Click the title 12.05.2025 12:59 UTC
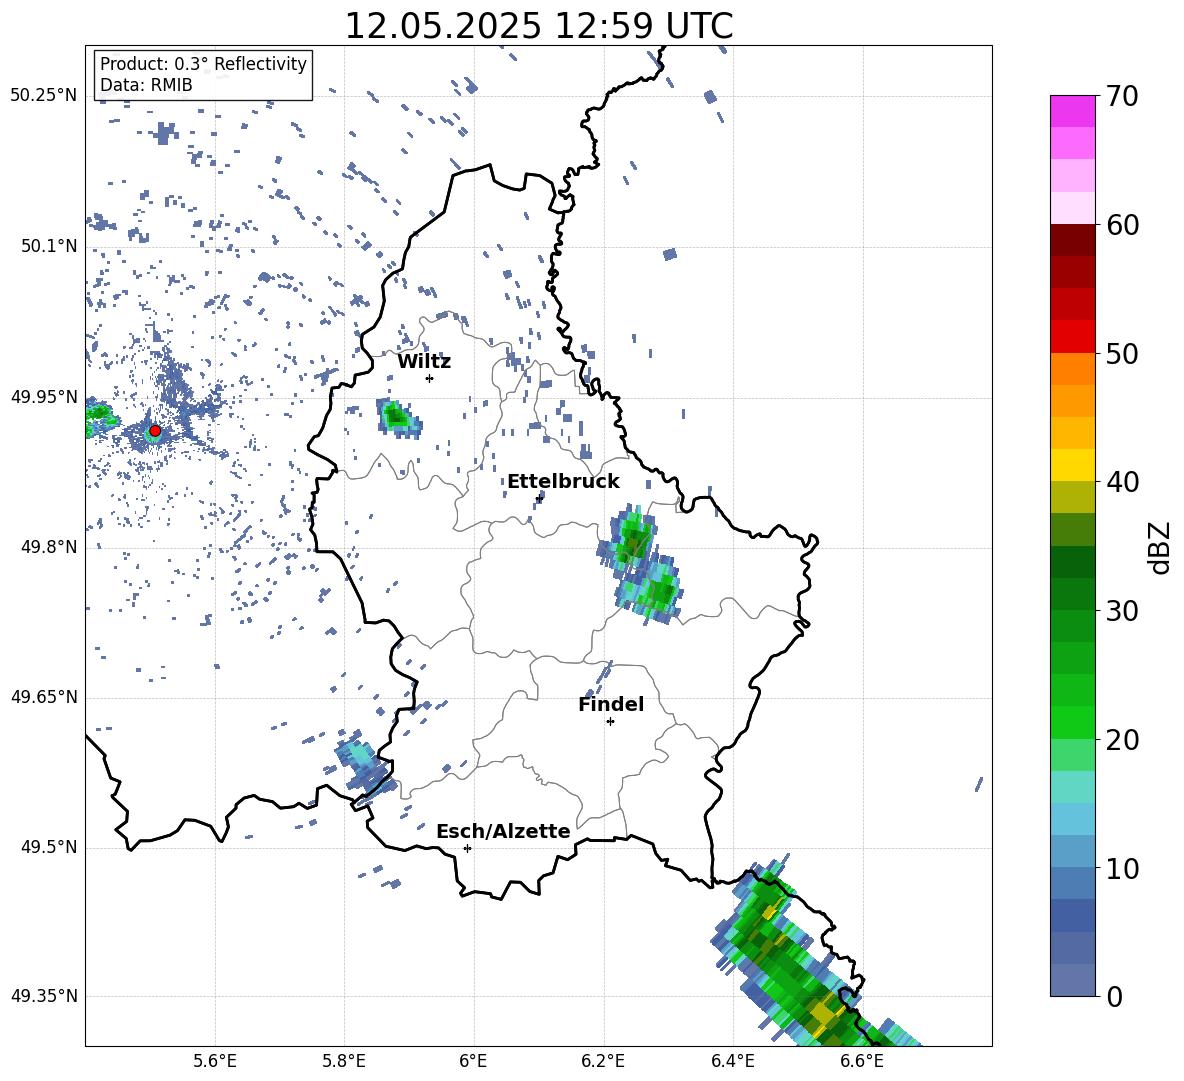Viewport: 1184px width, 1081px height. click(x=538, y=26)
